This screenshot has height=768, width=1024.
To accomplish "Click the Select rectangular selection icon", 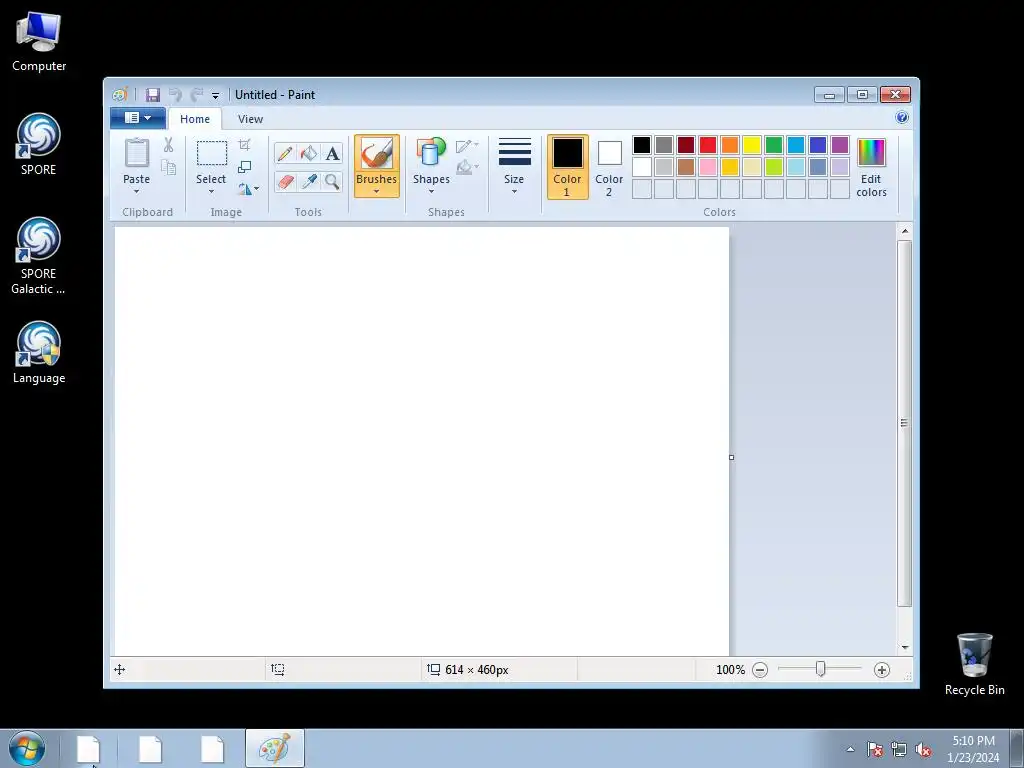I will [x=212, y=153].
